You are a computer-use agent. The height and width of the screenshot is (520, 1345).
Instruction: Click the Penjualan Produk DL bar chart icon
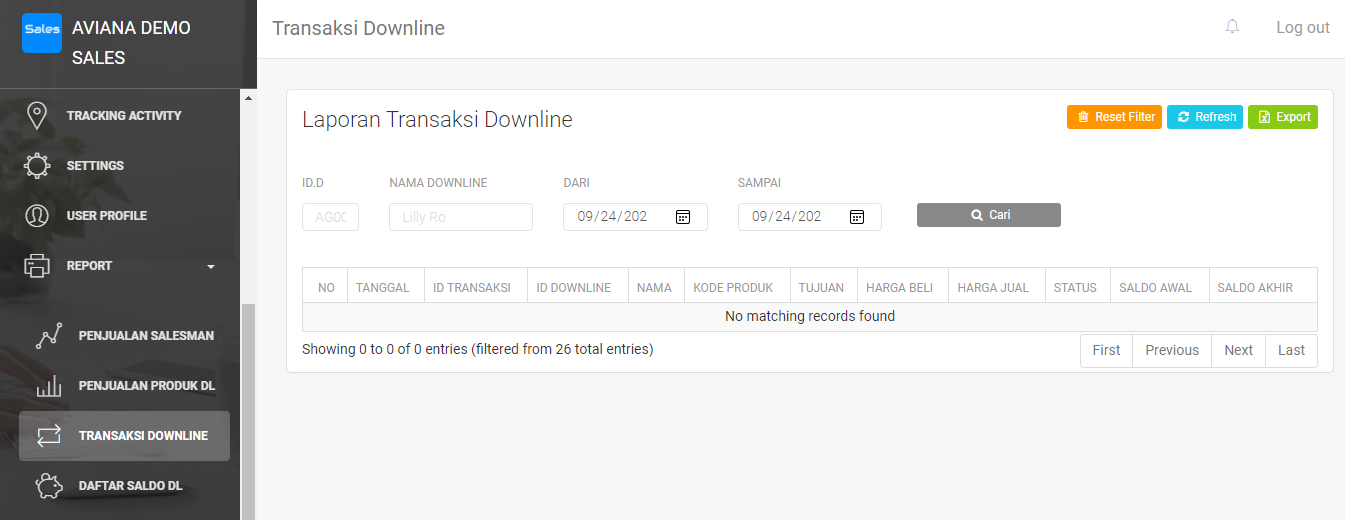point(49,386)
